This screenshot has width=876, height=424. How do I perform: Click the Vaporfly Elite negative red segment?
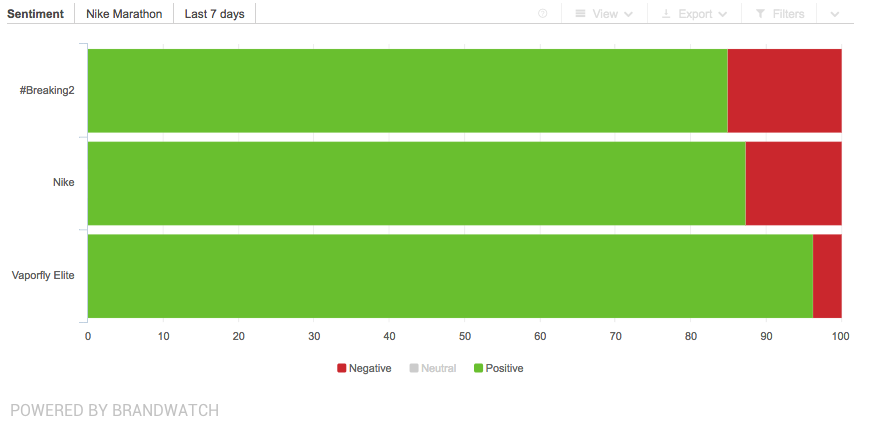point(827,275)
